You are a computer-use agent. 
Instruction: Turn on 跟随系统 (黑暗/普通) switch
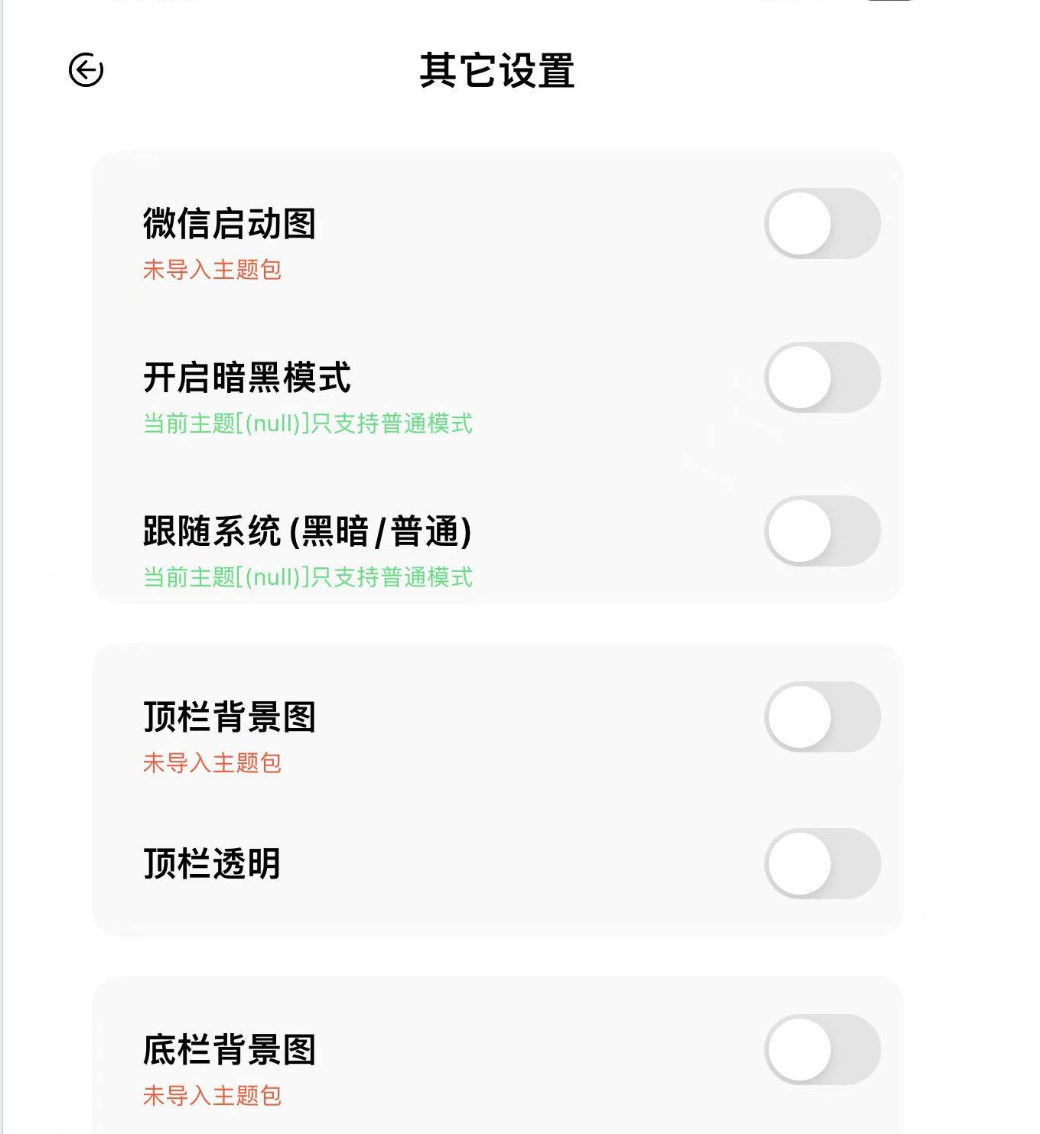pos(822,531)
